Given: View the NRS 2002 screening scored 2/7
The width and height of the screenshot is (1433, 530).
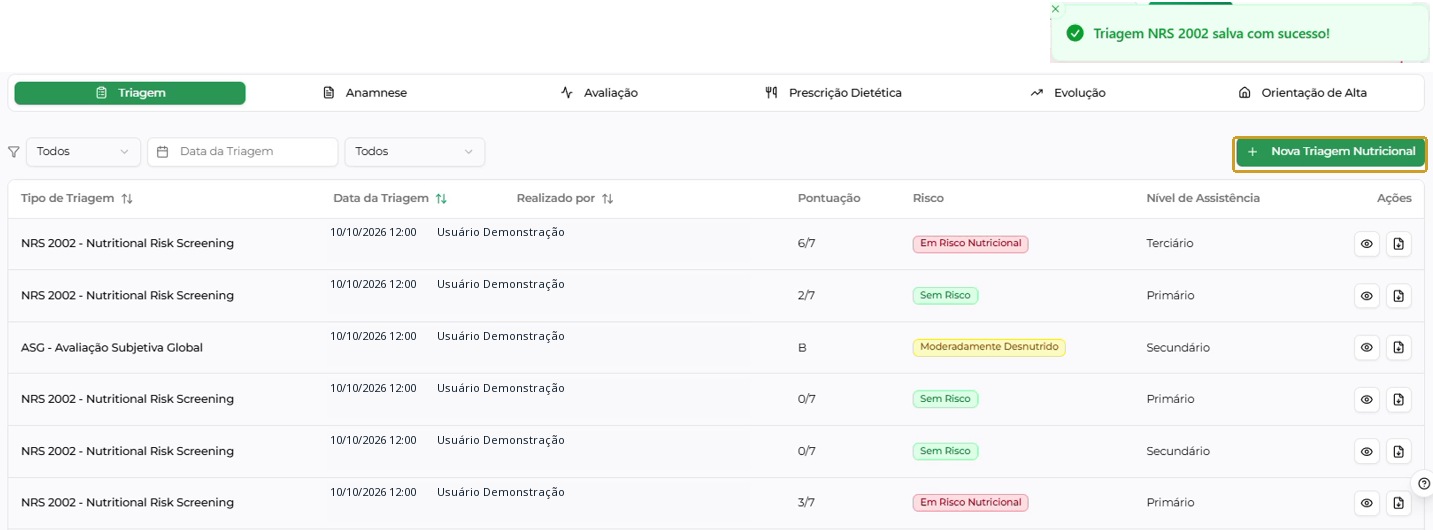Looking at the screenshot, I should pyautogui.click(x=1366, y=296).
